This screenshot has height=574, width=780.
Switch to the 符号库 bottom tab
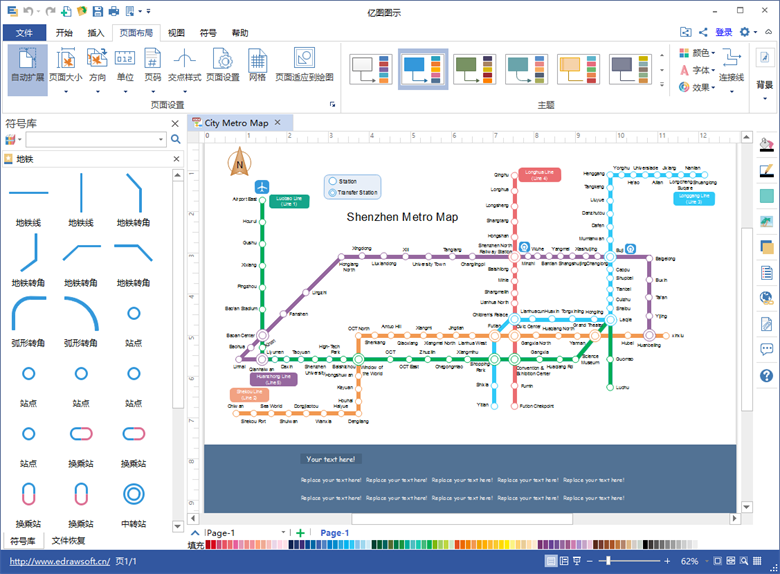tap(22, 541)
